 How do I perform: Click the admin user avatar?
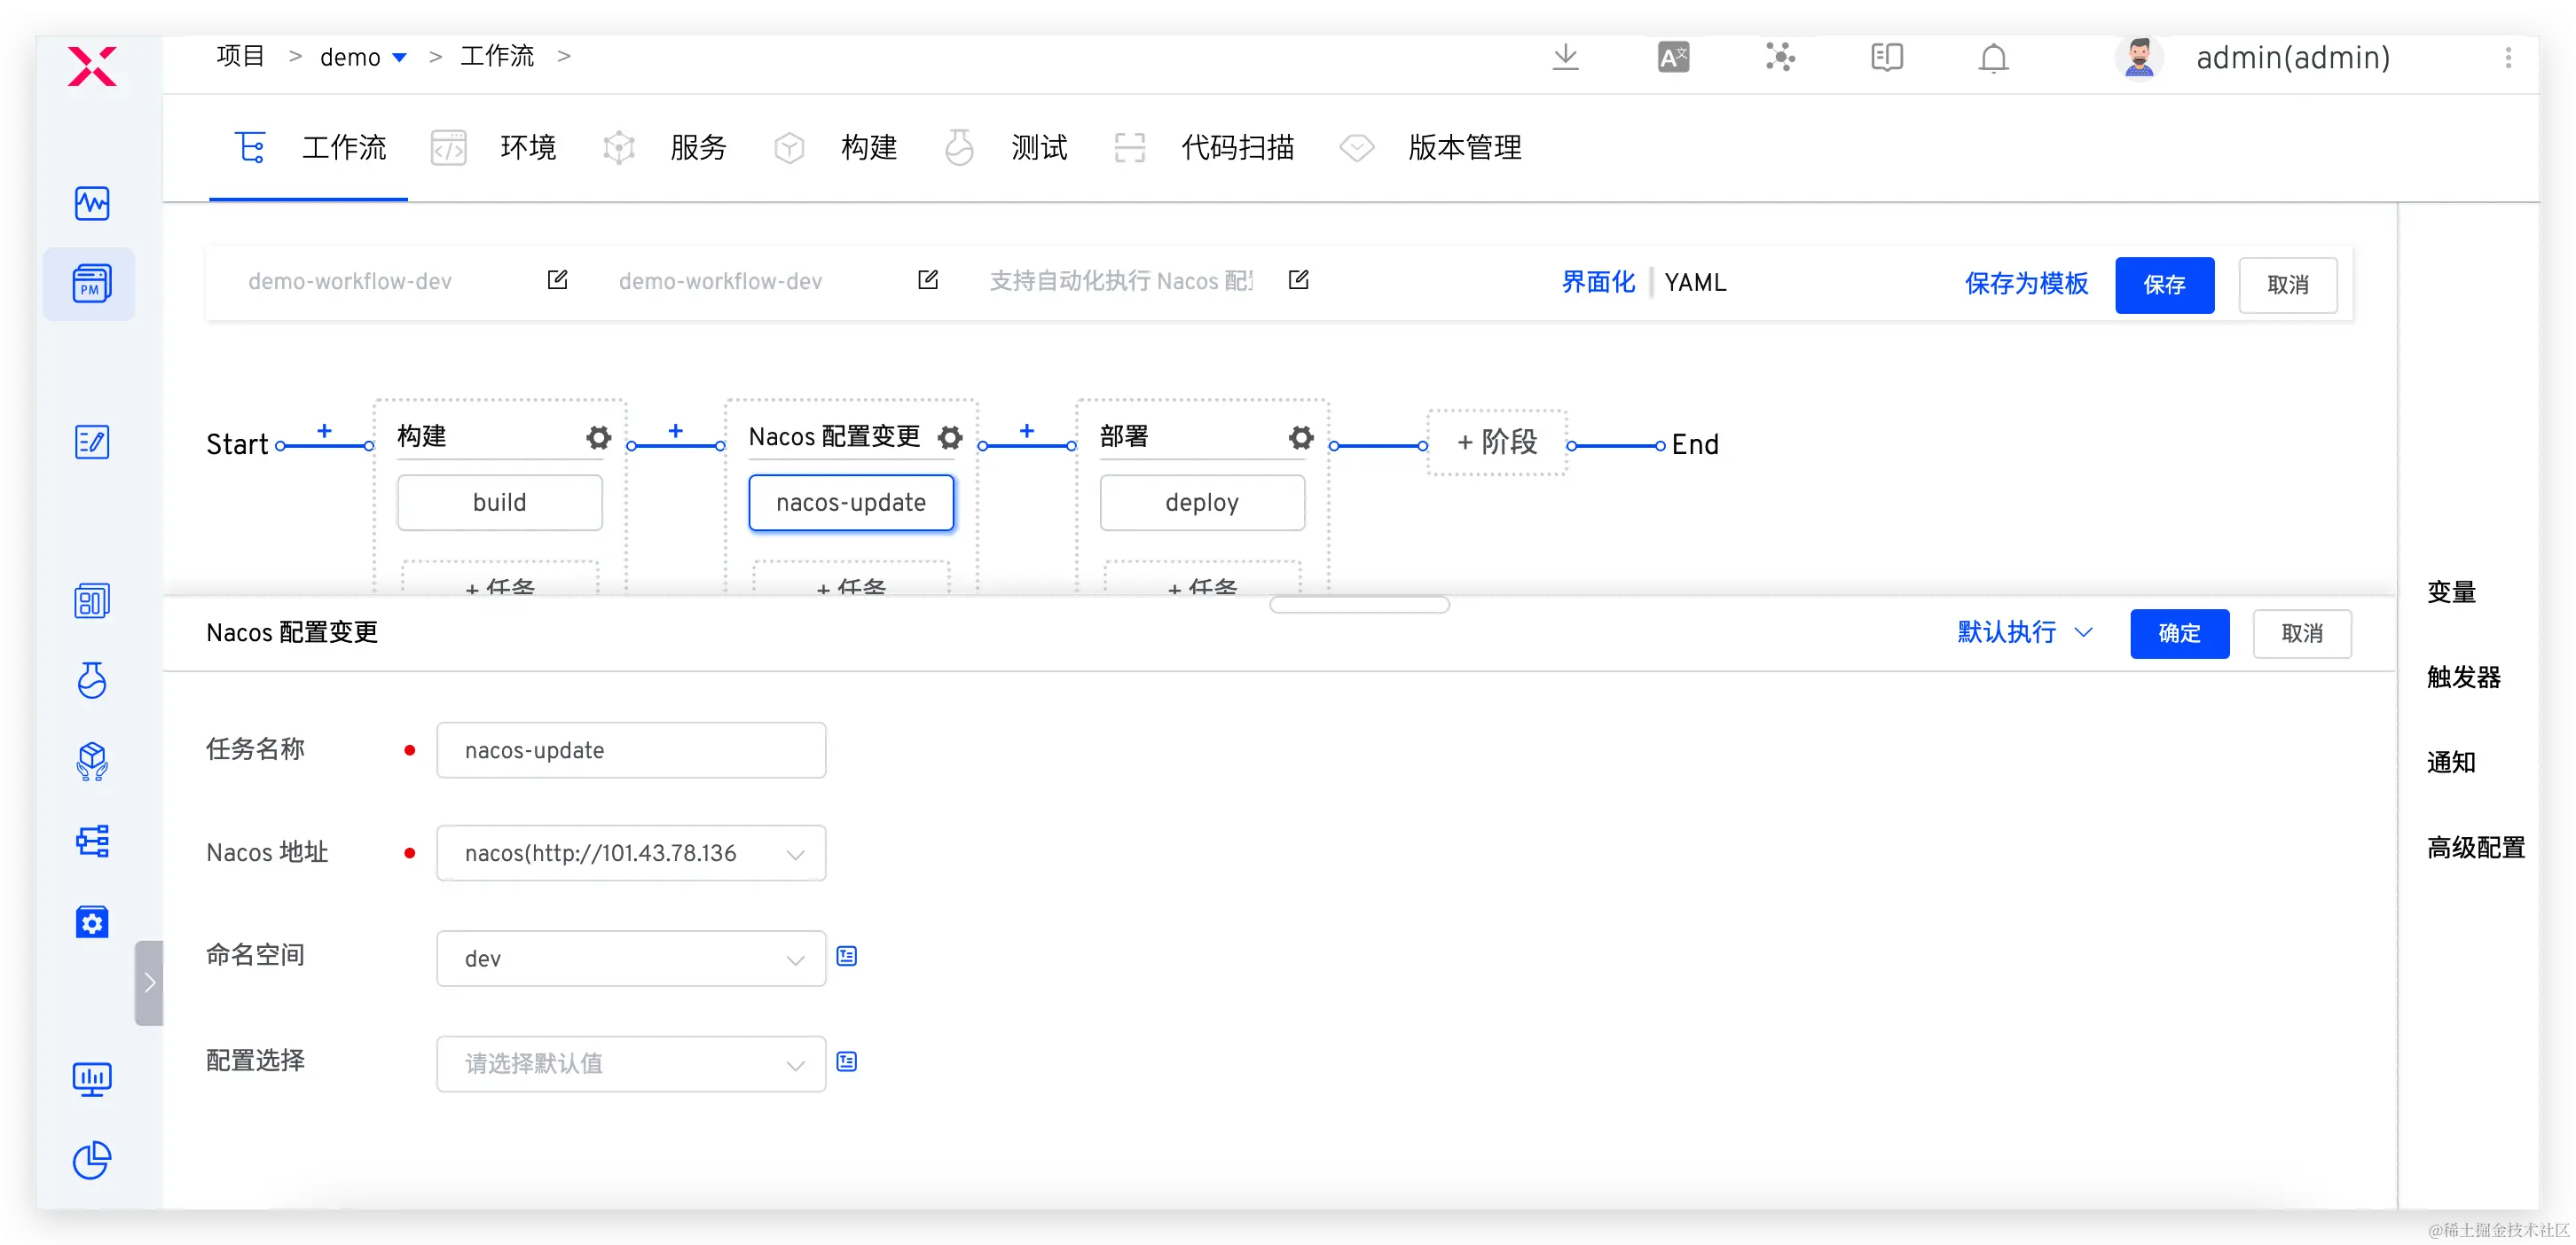click(2139, 58)
